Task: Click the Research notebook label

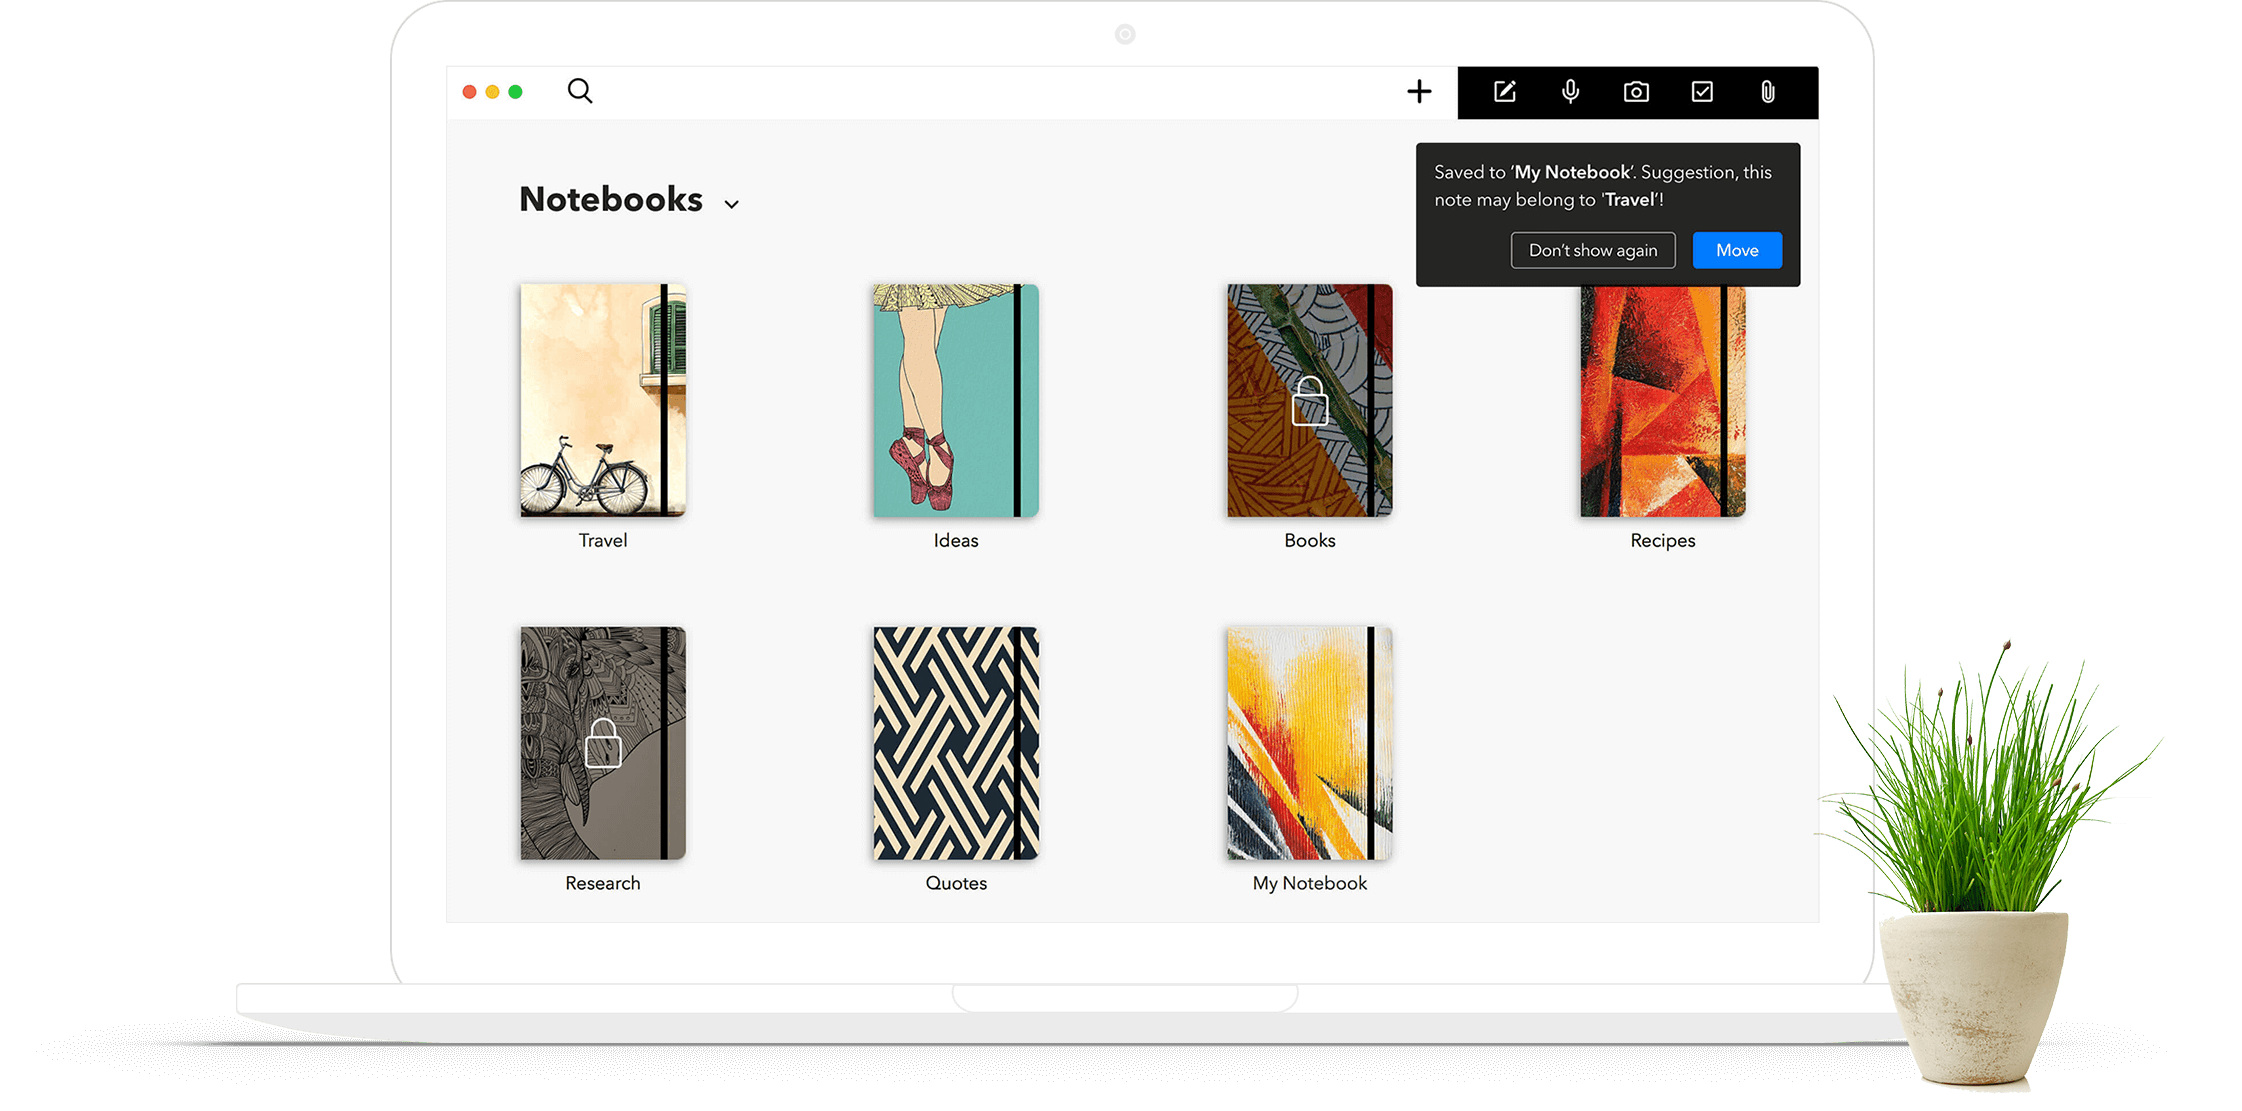Action: 602,883
